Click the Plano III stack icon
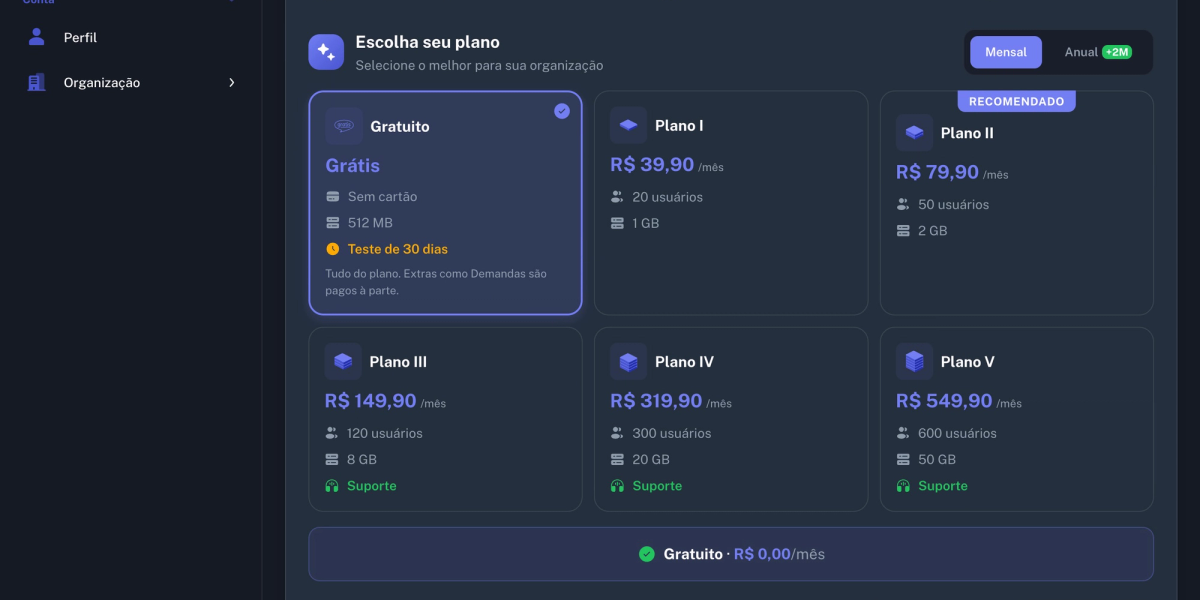1200x600 pixels. click(343, 361)
